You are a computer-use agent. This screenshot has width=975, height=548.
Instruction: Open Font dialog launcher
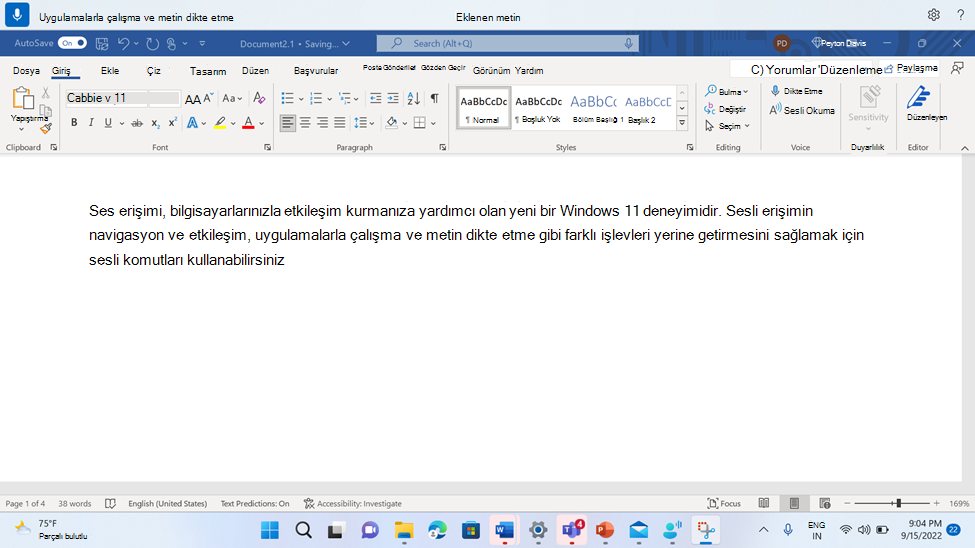click(x=267, y=147)
